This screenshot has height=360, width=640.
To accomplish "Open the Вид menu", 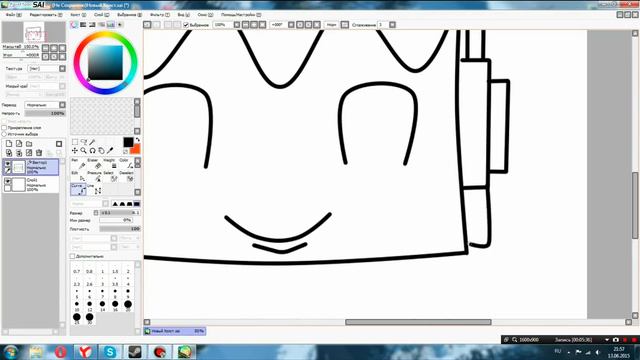I will [183, 15].
